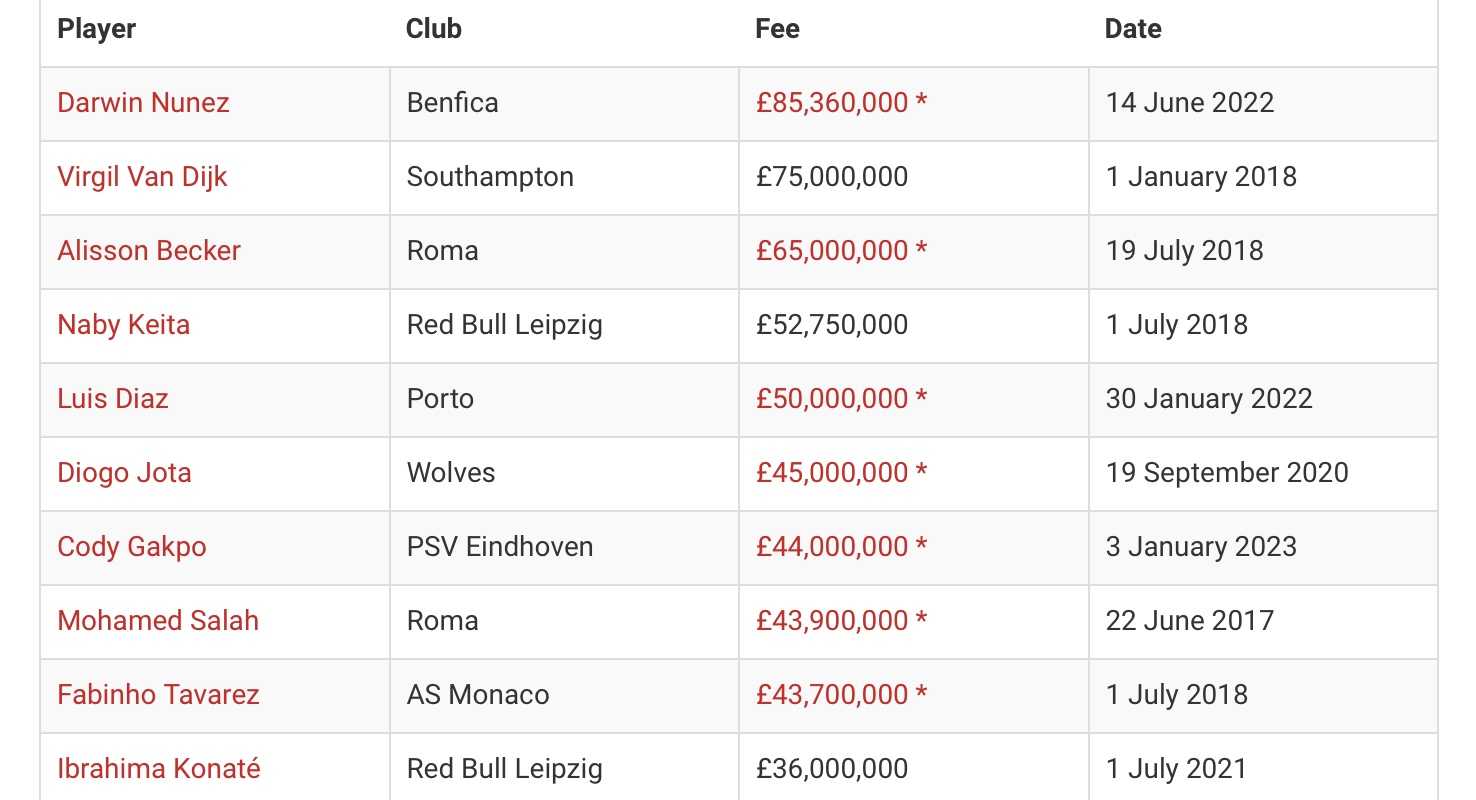Open the Naby Keita player link
1476x800 pixels.
pyautogui.click(x=123, y=325)
